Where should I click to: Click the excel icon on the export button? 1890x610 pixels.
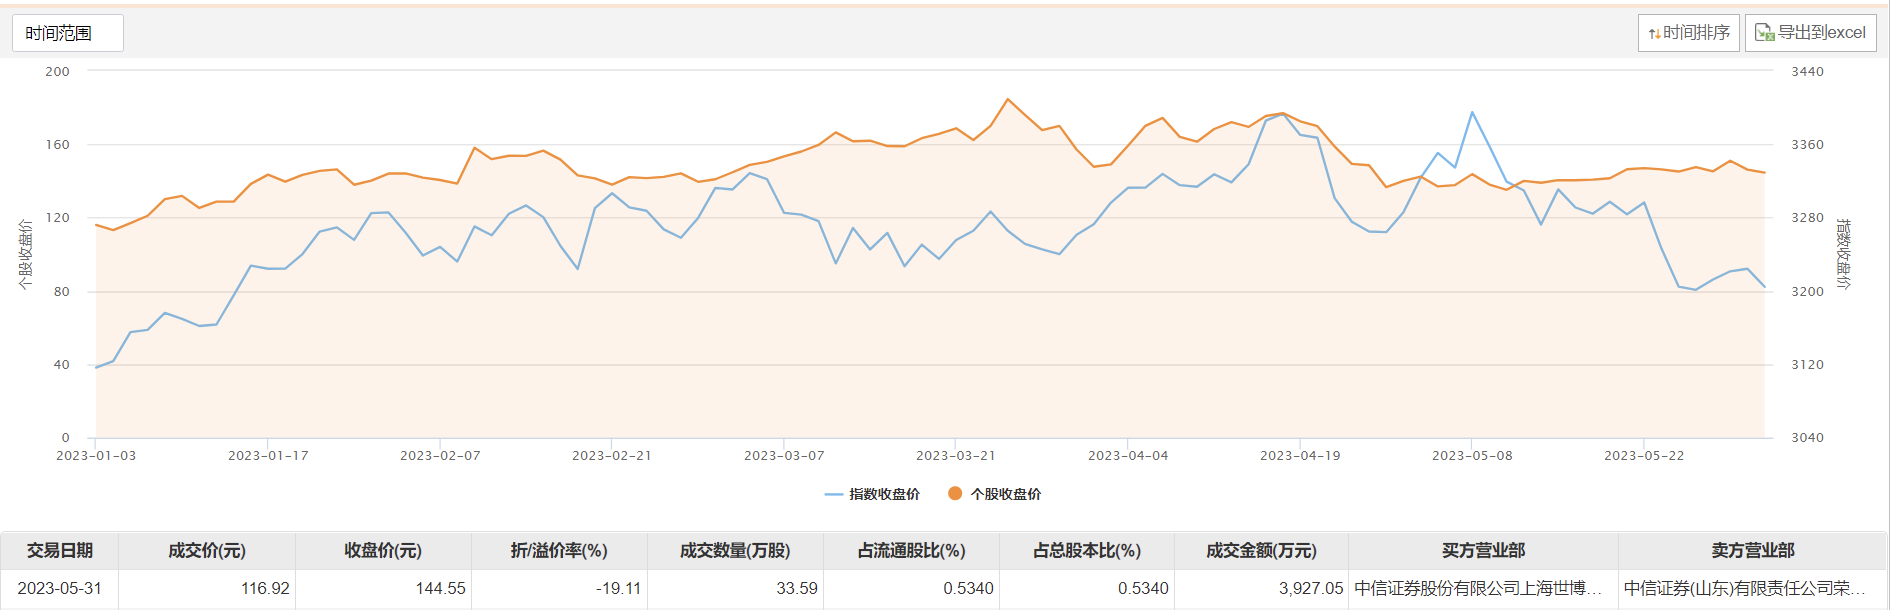pyautogui.click(x=1765, y=33)
